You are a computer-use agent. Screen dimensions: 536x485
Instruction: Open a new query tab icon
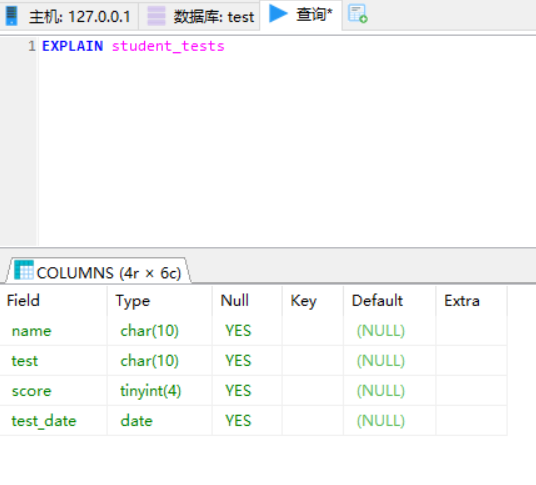(x=358, y=14)
